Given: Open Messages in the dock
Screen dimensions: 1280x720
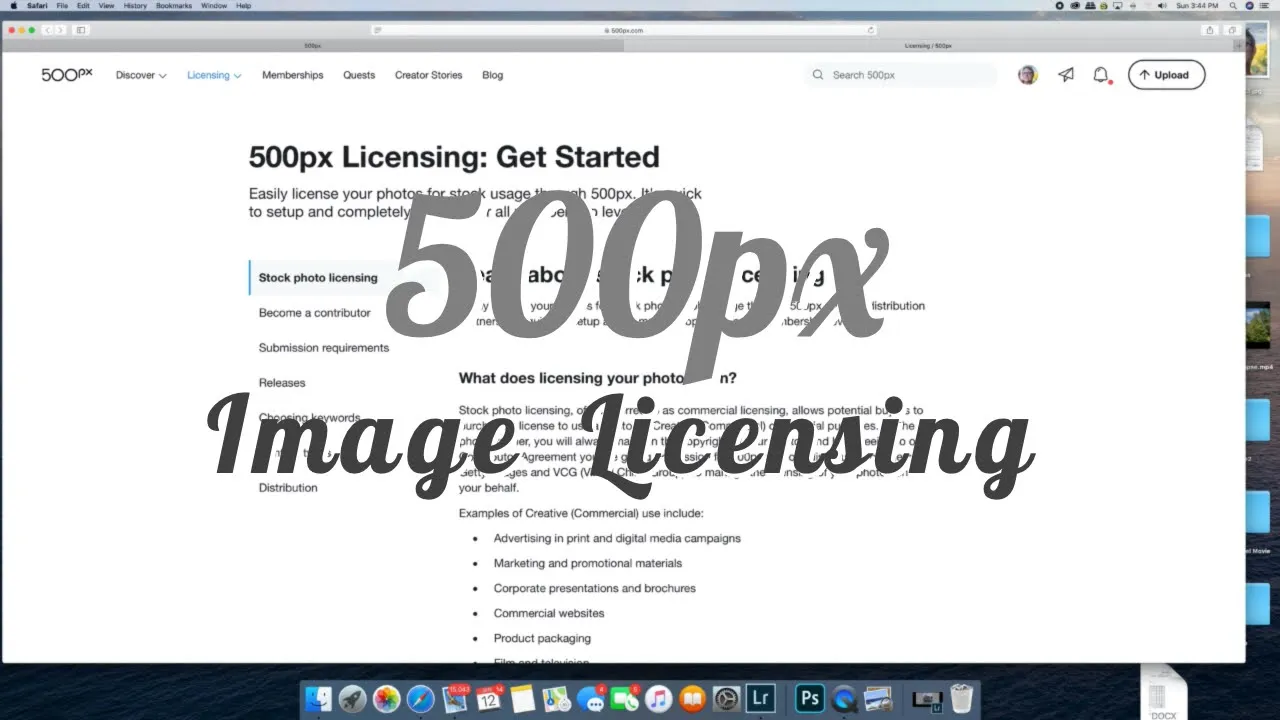Looking at the screenshot, I should click(x=591, y=699).
